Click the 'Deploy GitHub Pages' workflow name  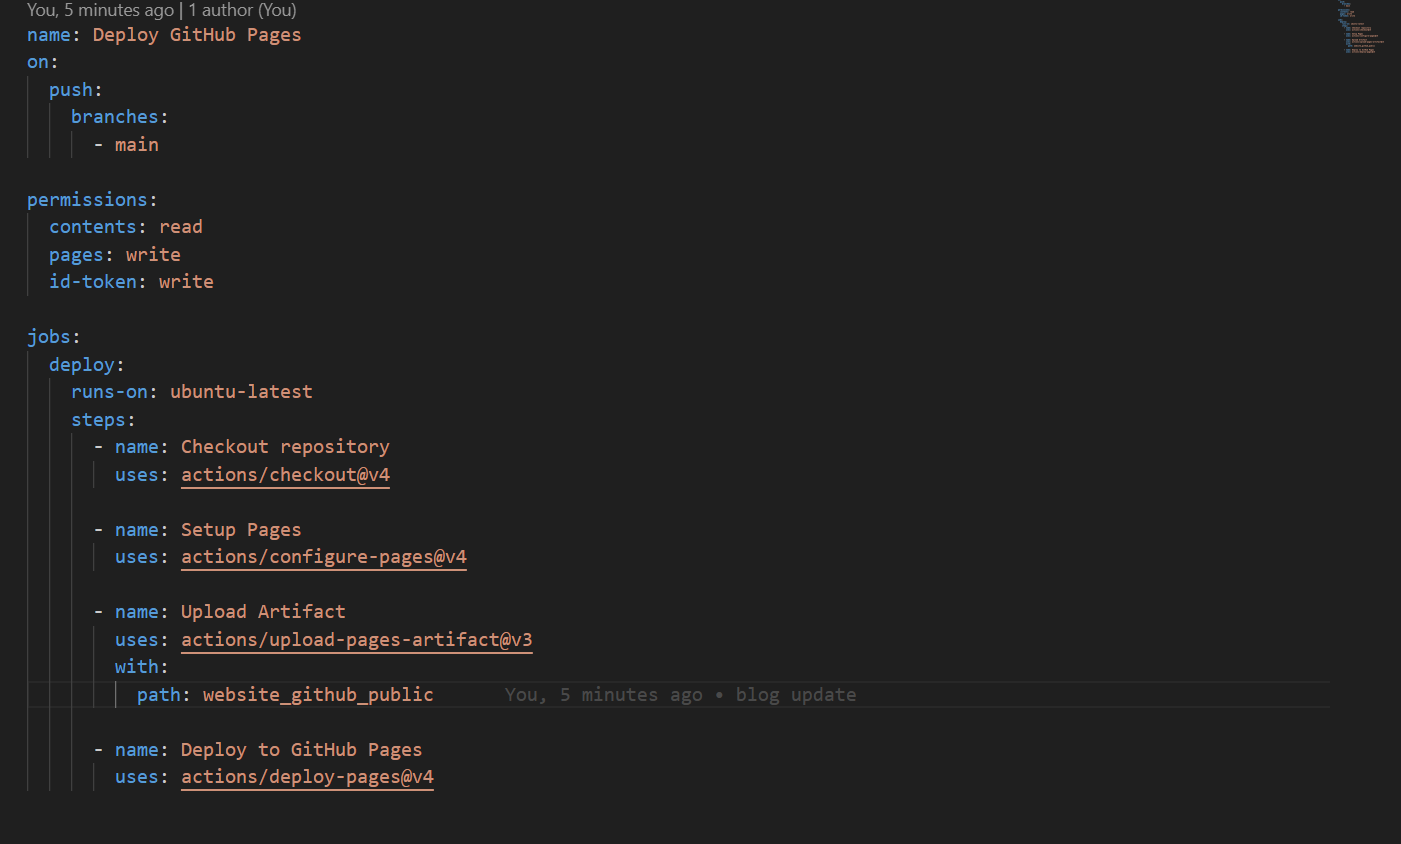coord(197,35)
